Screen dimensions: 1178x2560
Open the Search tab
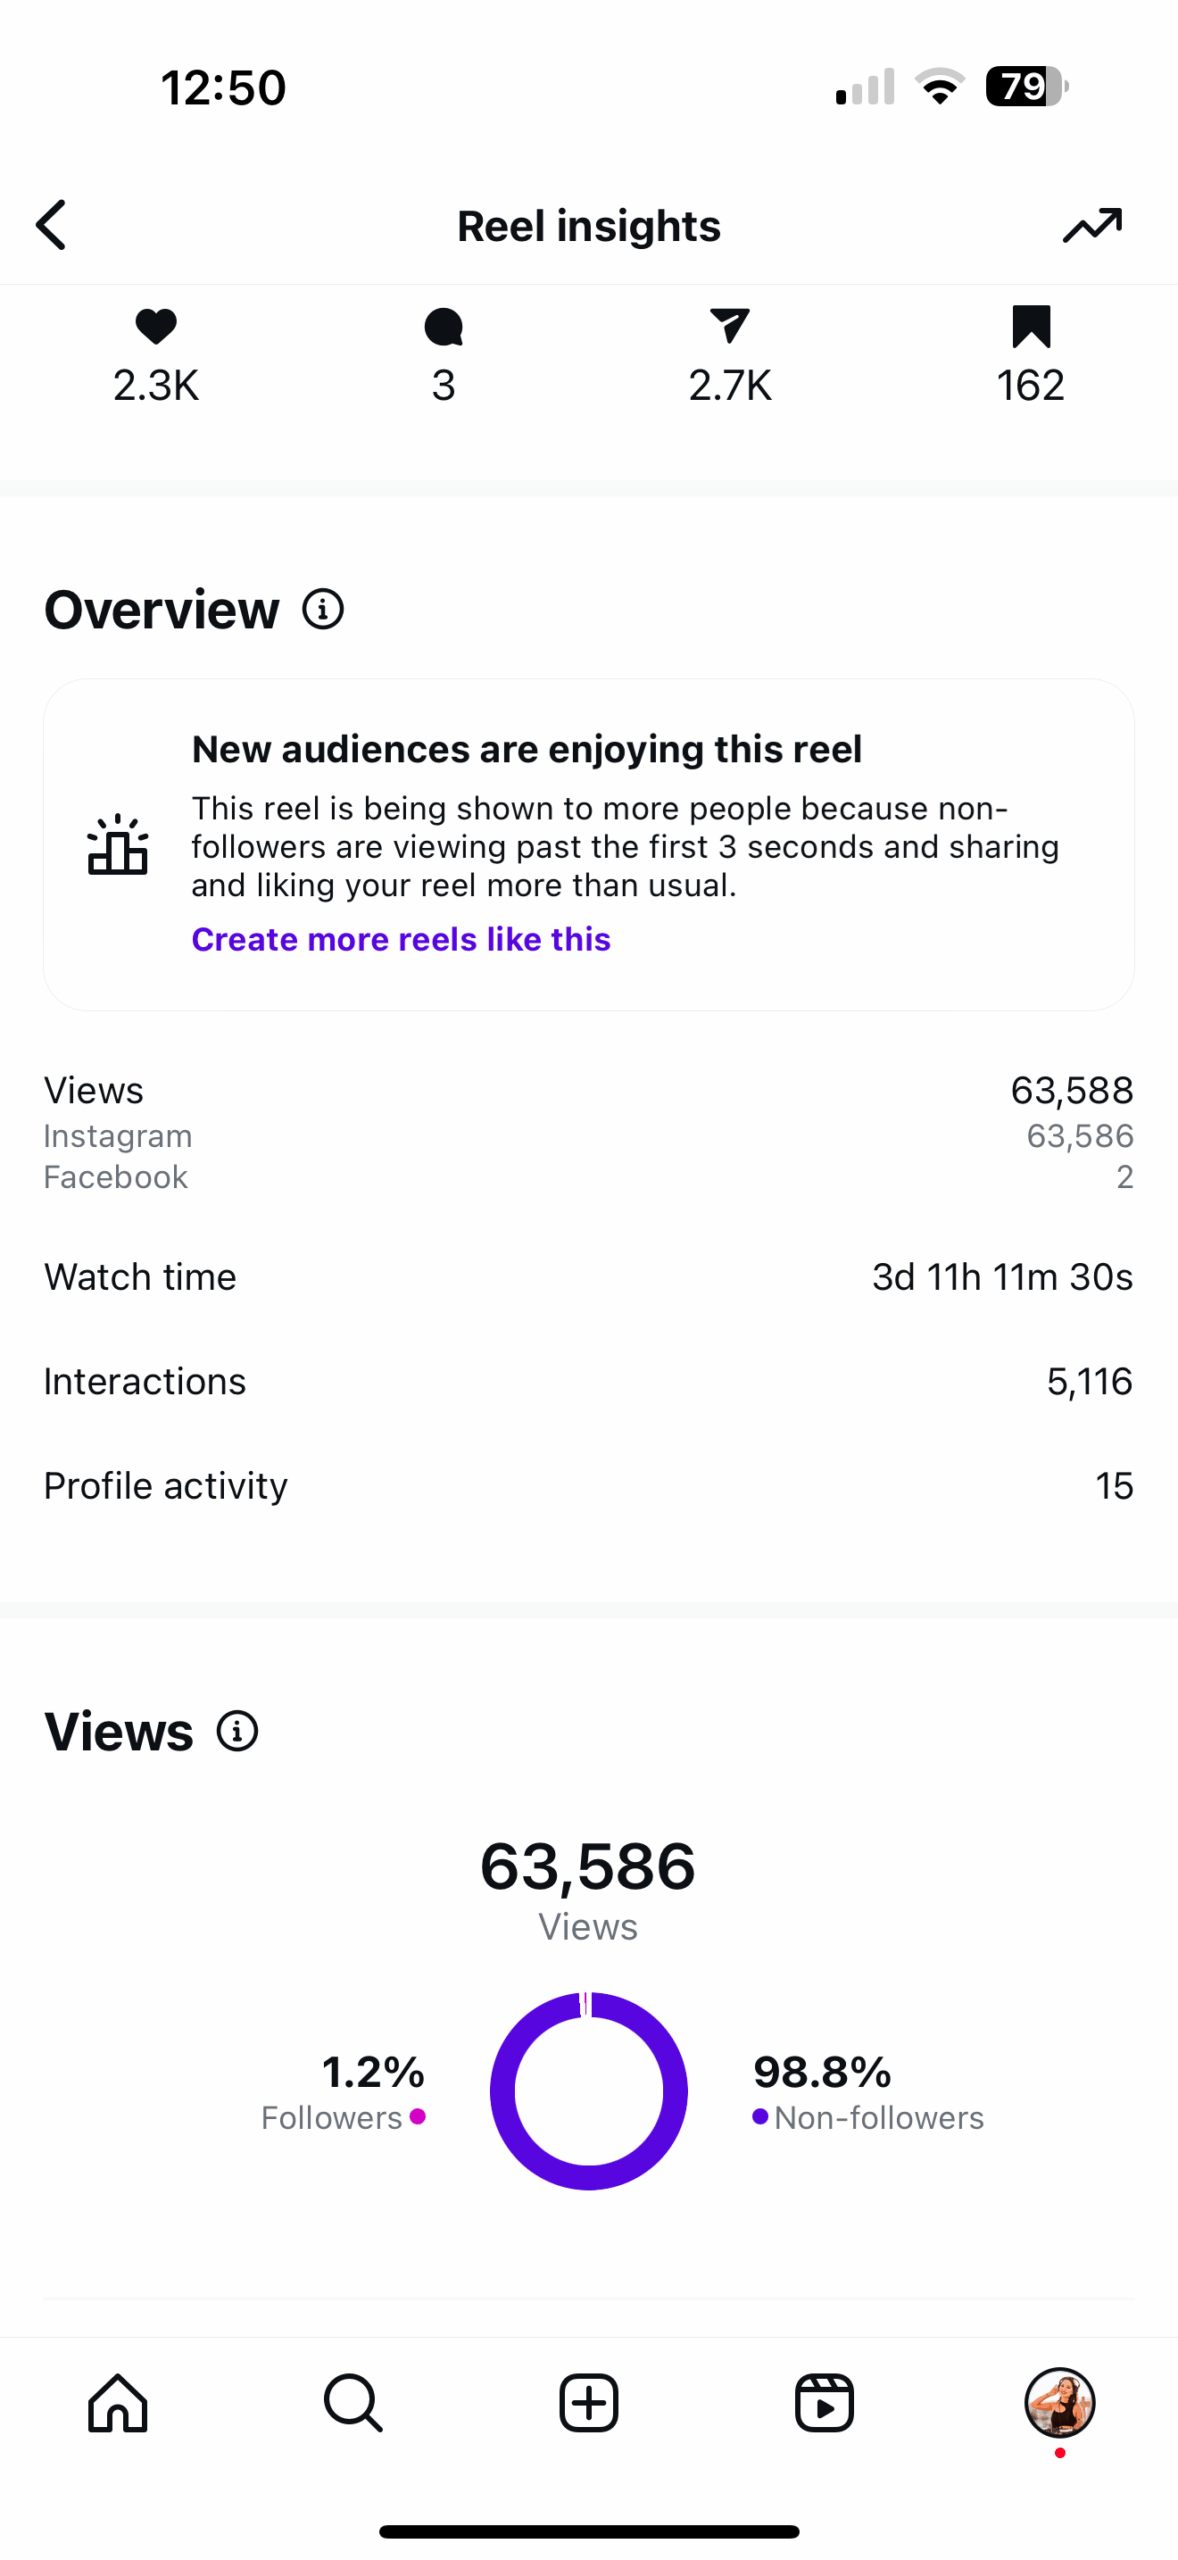point(353,2402)
